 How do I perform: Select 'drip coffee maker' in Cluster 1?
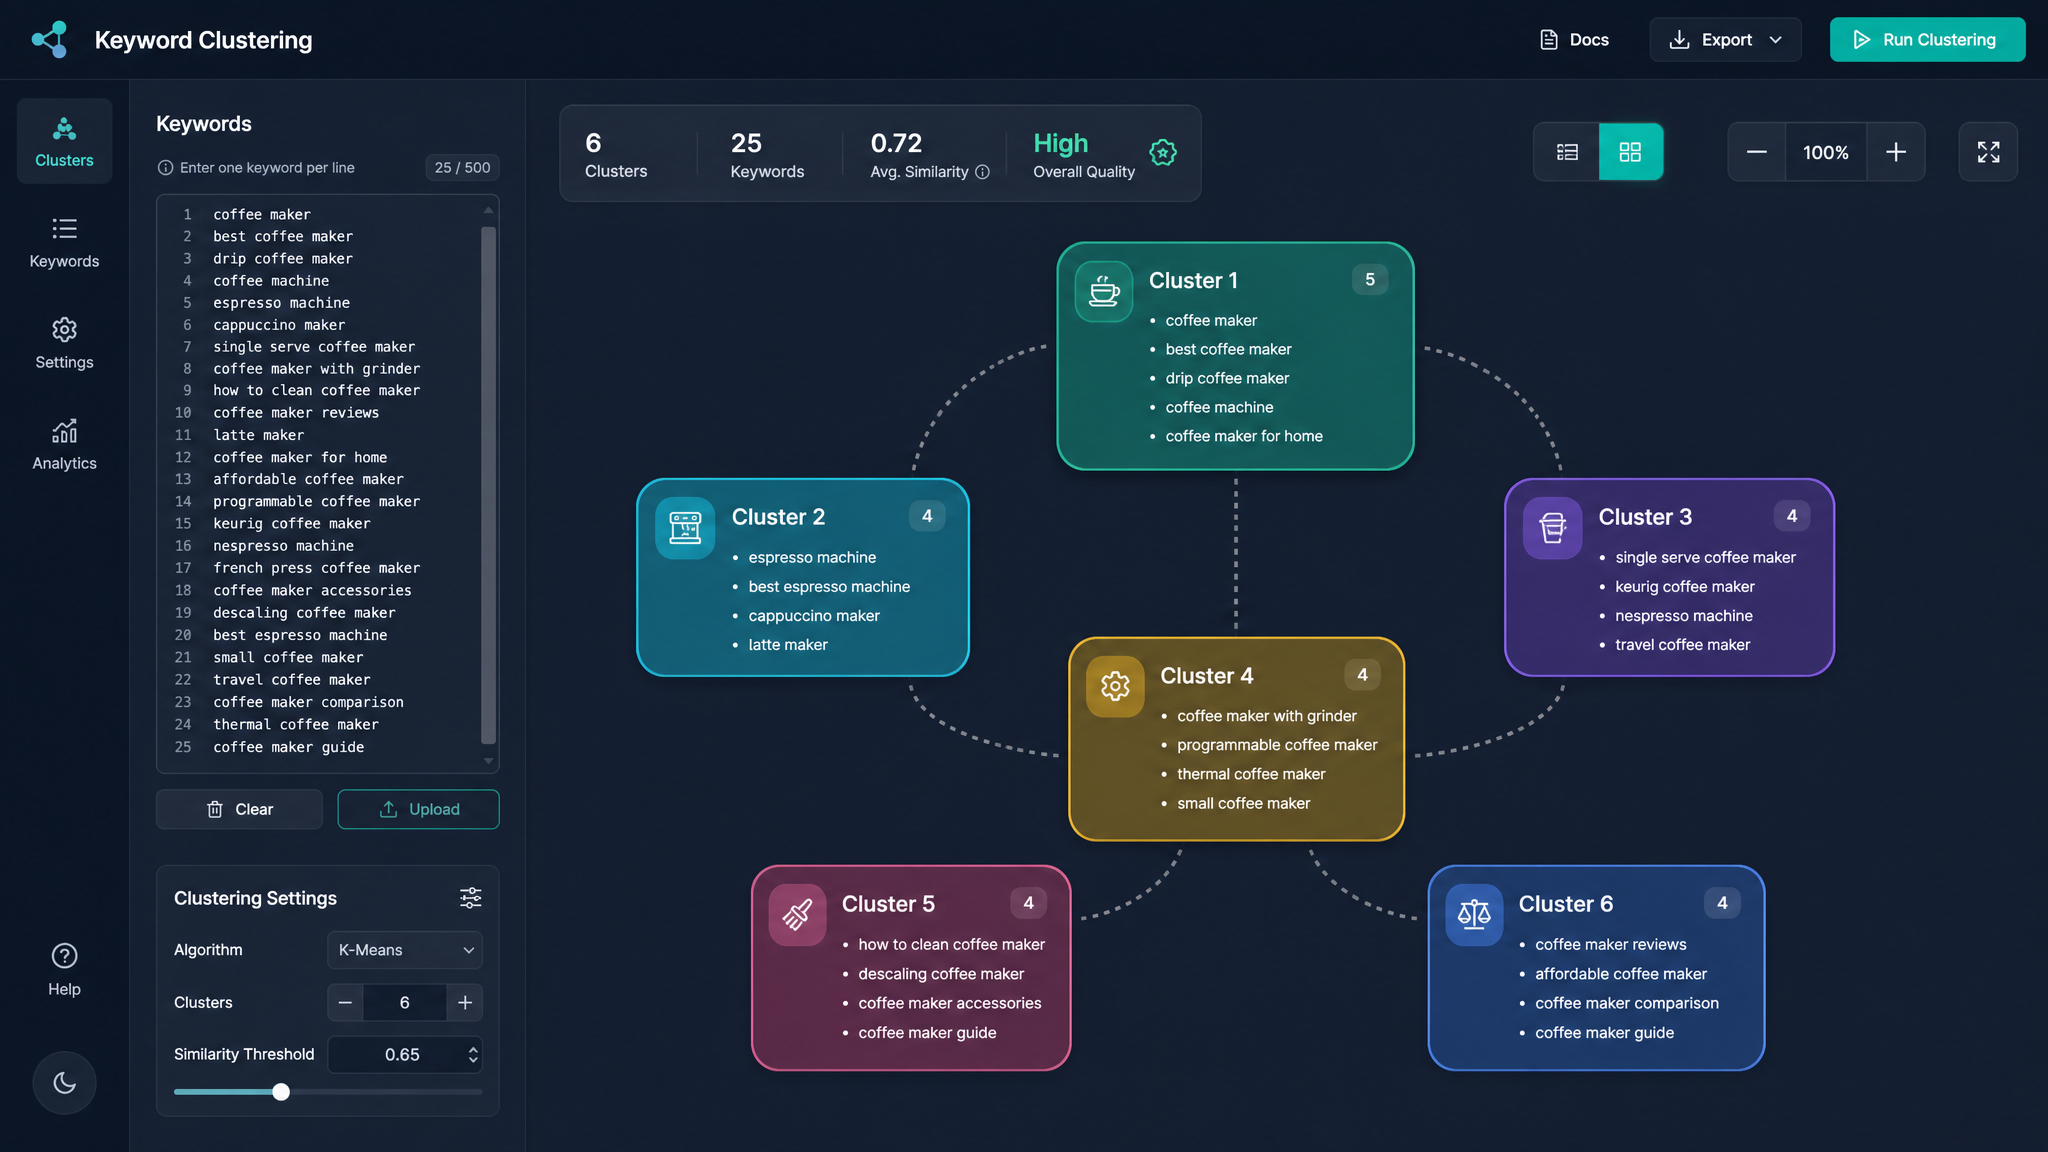(x=1227, y=378)
